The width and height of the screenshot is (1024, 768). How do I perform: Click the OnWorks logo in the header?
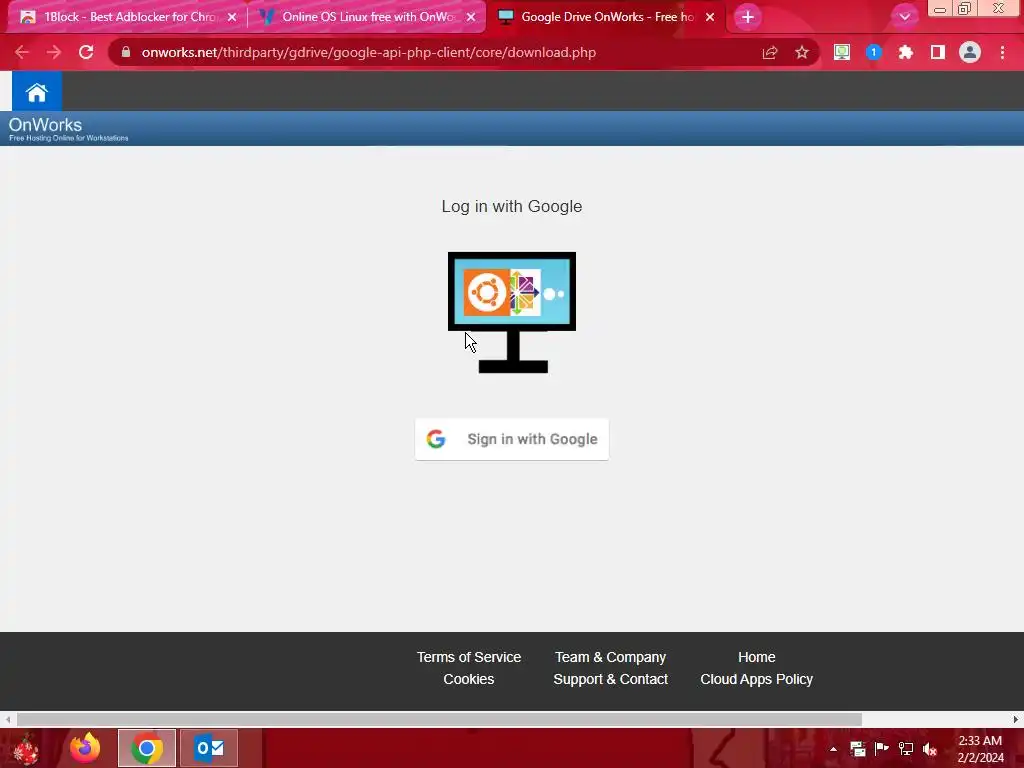[x=68, y=129]
